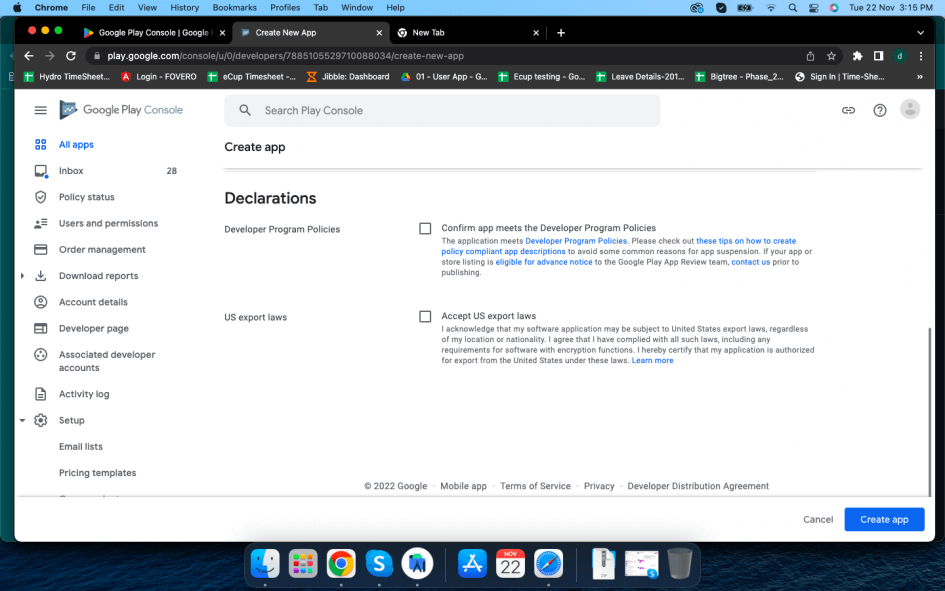Click the Policy status shield icon
Viewport: 945px width, 591px height.
point(41,197)
